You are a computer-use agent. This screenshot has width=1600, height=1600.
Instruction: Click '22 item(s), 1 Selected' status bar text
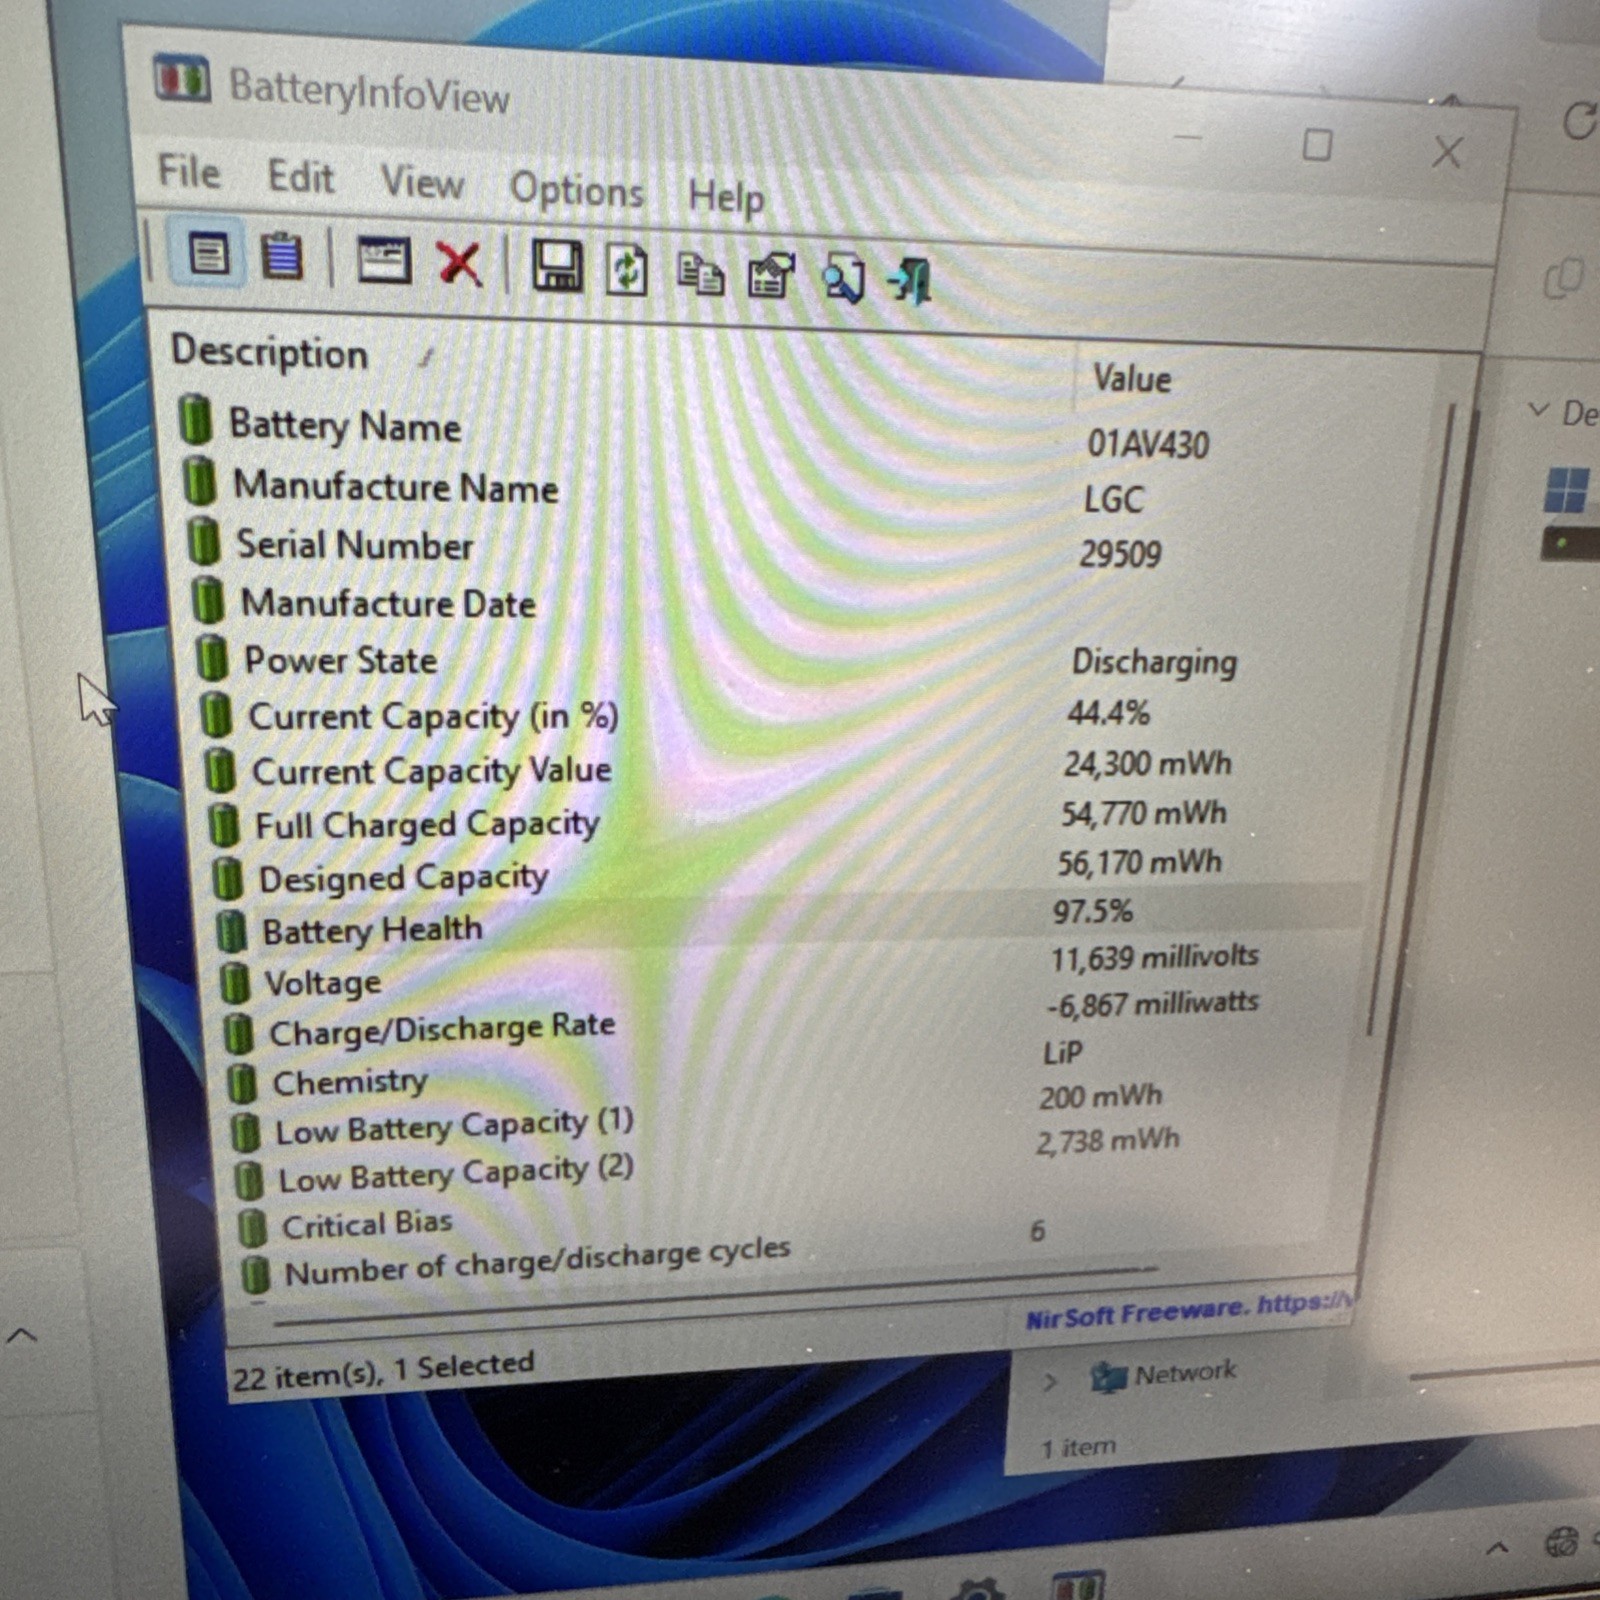[383, 1371]
